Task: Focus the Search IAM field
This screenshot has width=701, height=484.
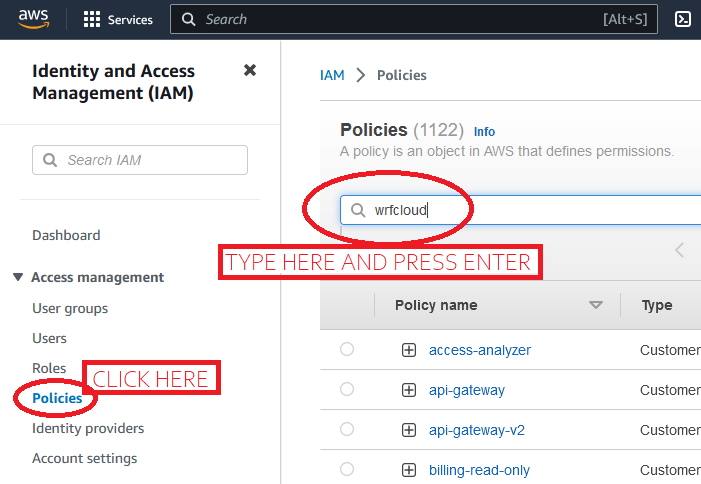Action: click(x=140, y=160)
